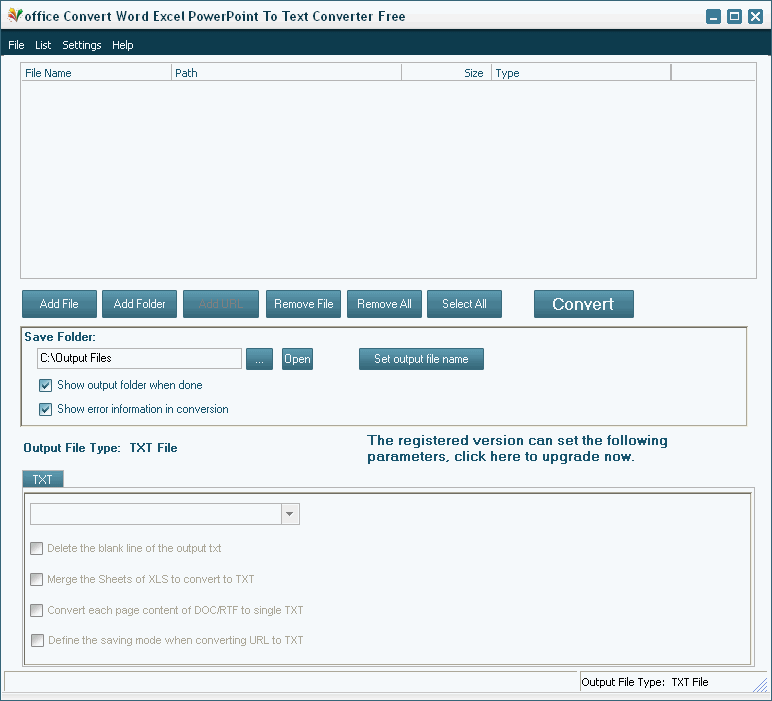Viewport: 772px width, 701px height.
Task: Click the Add File button
Action: (59, 304)
